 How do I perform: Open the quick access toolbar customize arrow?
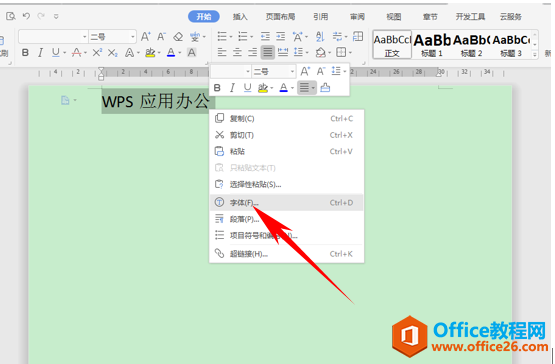(56, 16)
